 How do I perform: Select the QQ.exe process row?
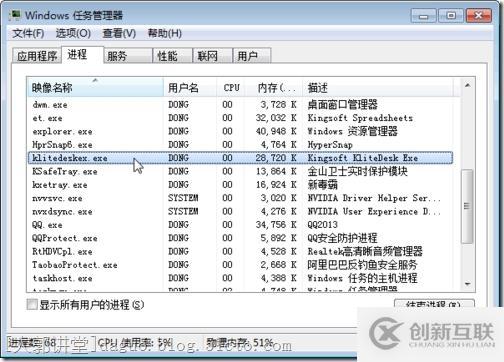(x=240, y=225)
